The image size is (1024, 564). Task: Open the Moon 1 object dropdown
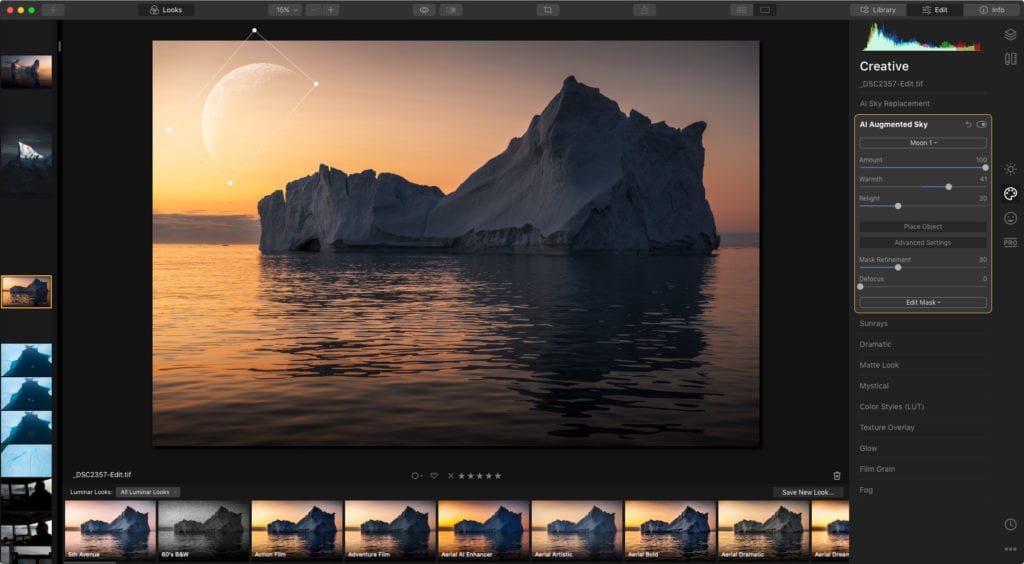923,143
